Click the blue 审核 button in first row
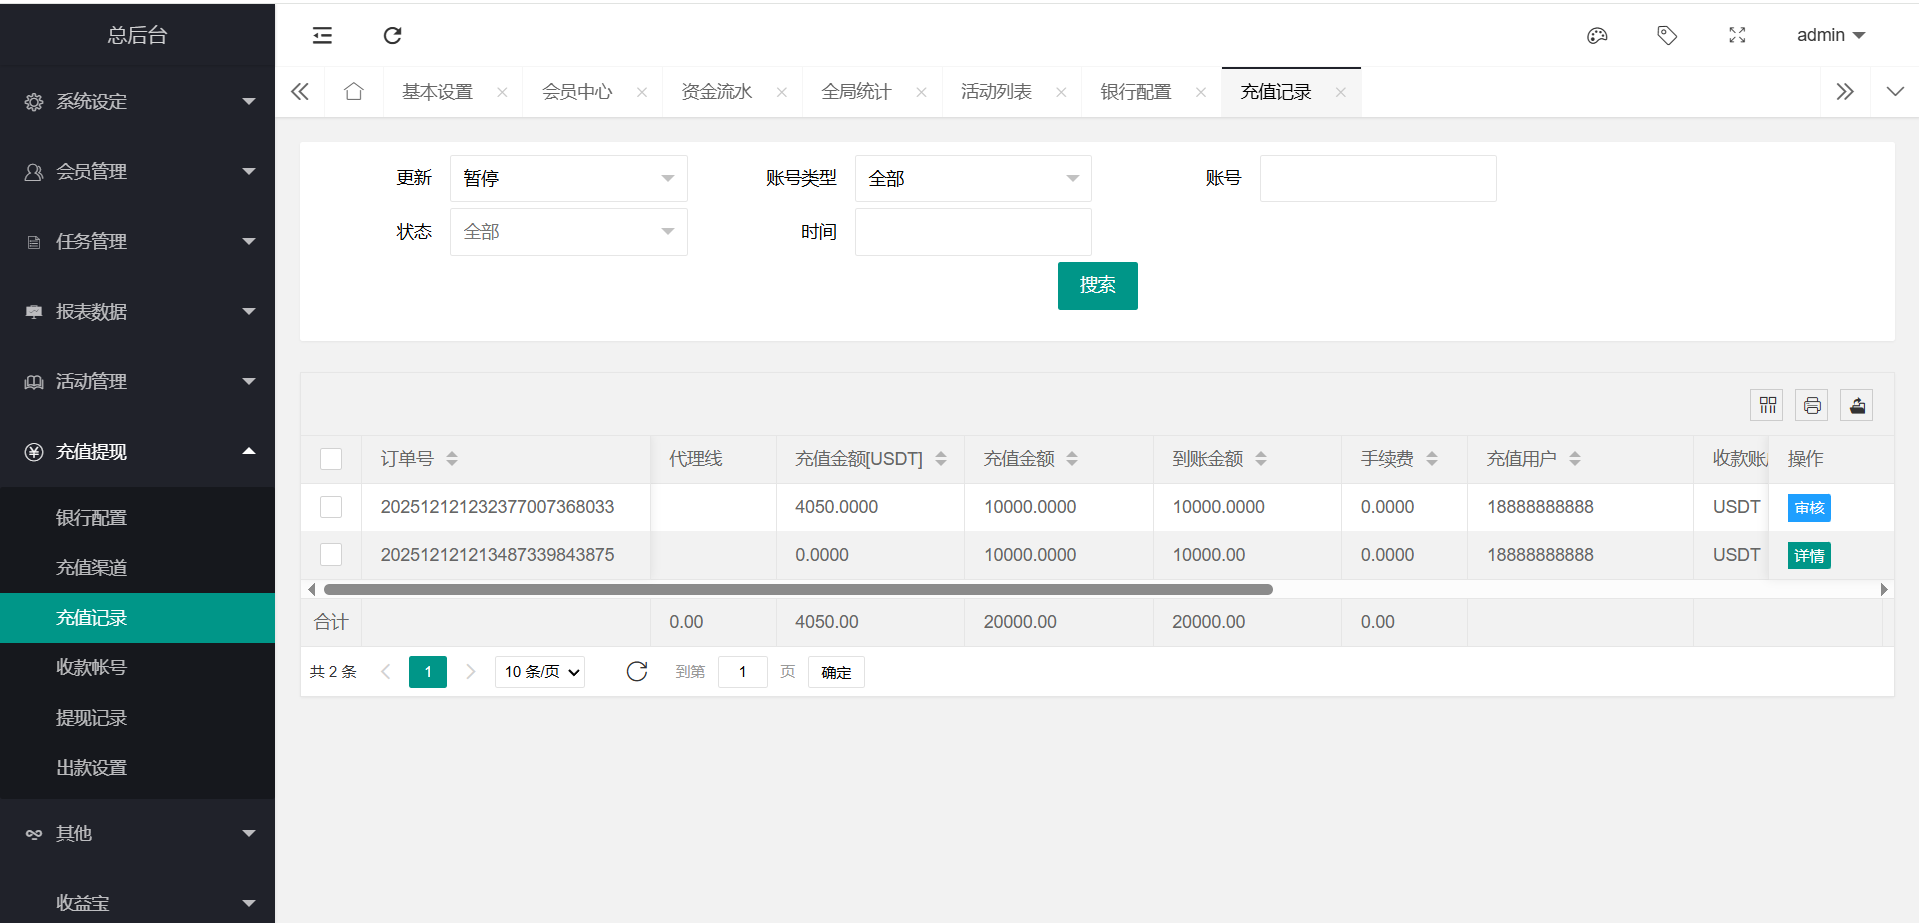This screenshot has width=1919, height=923. tap(1808, 508)
